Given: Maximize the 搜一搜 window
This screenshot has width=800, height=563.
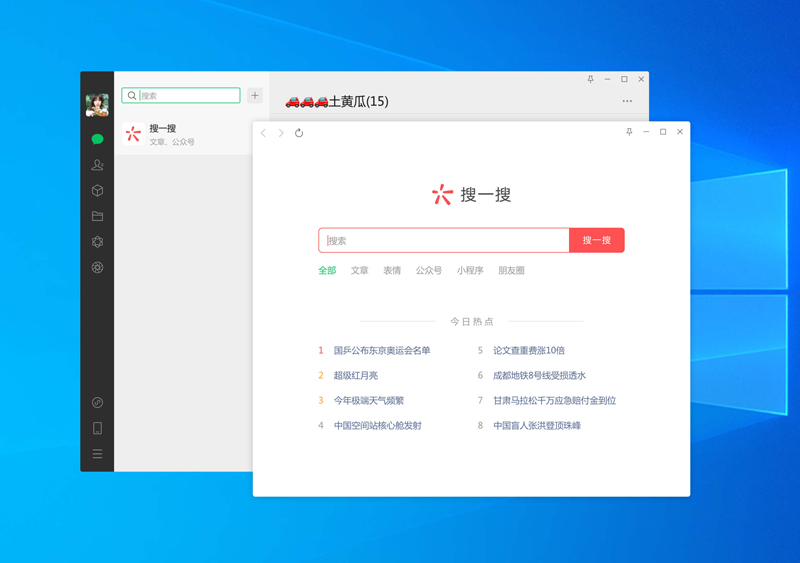Looking at the screenshot, I should tap(663, 132).
